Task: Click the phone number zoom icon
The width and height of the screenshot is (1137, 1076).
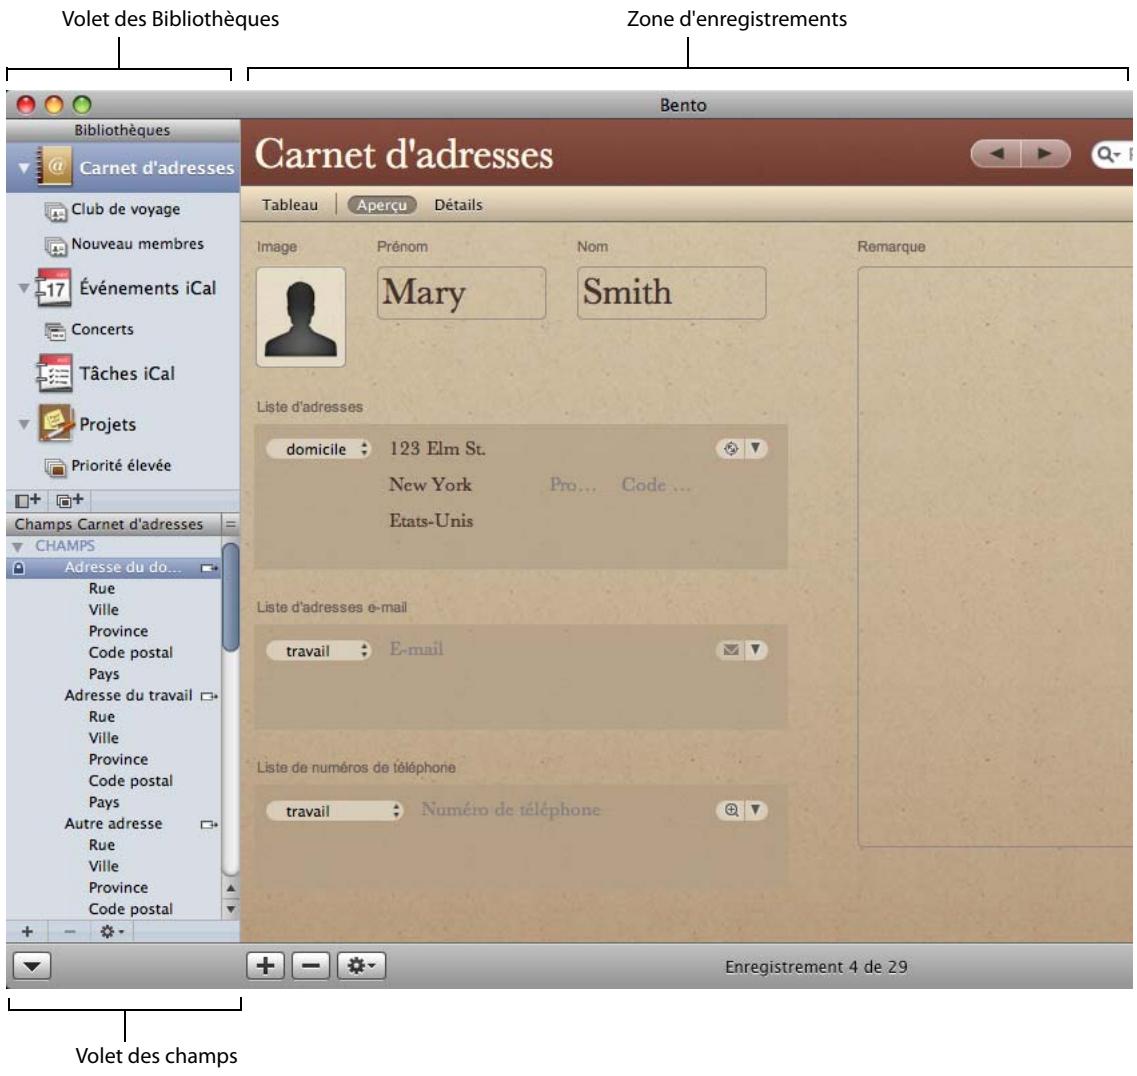Action: (x=730, y=811)
